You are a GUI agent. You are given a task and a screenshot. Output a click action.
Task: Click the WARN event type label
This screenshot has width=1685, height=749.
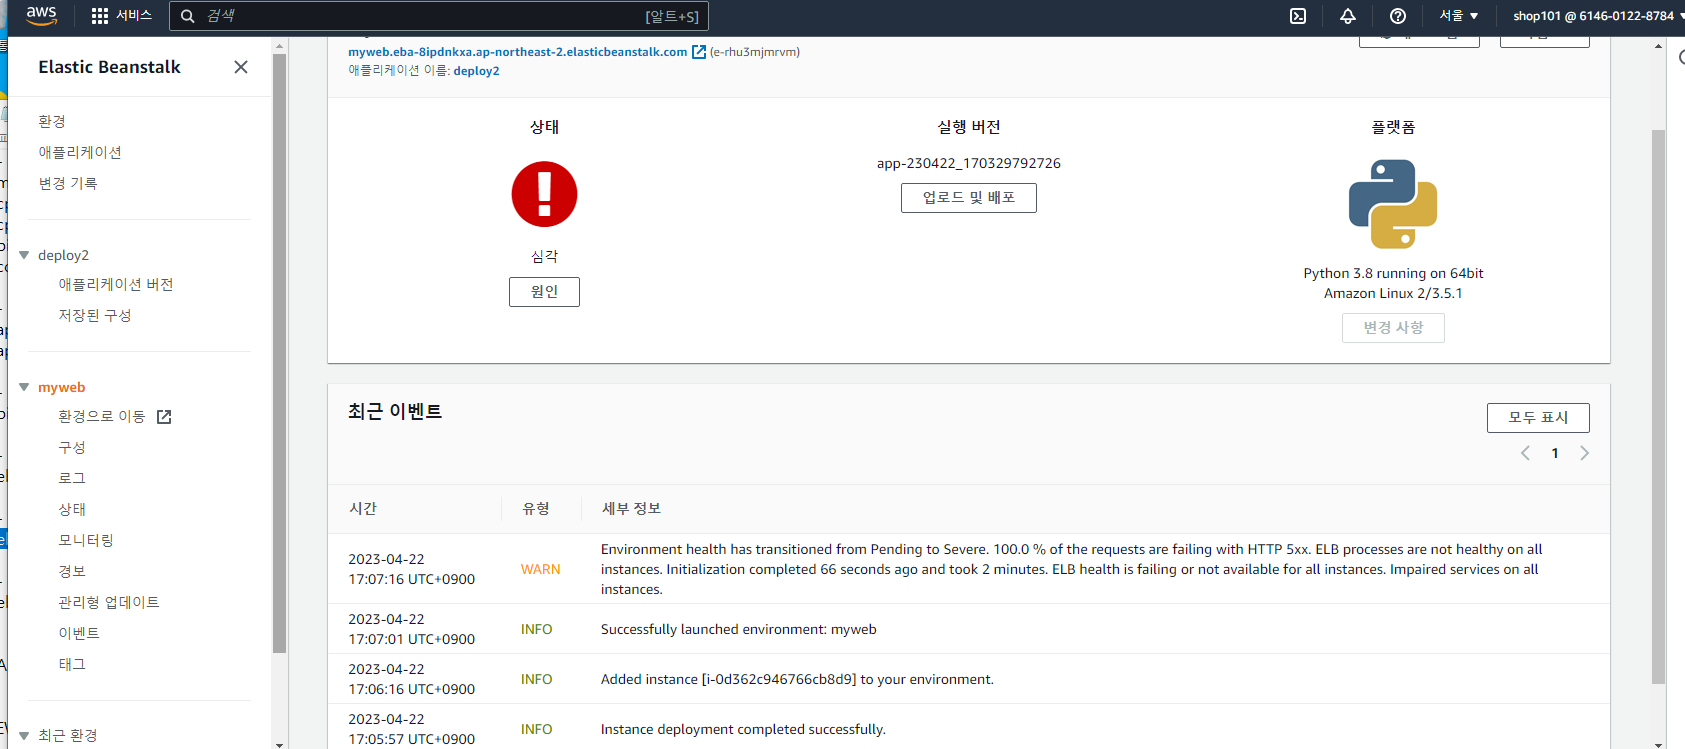[540, 569]
